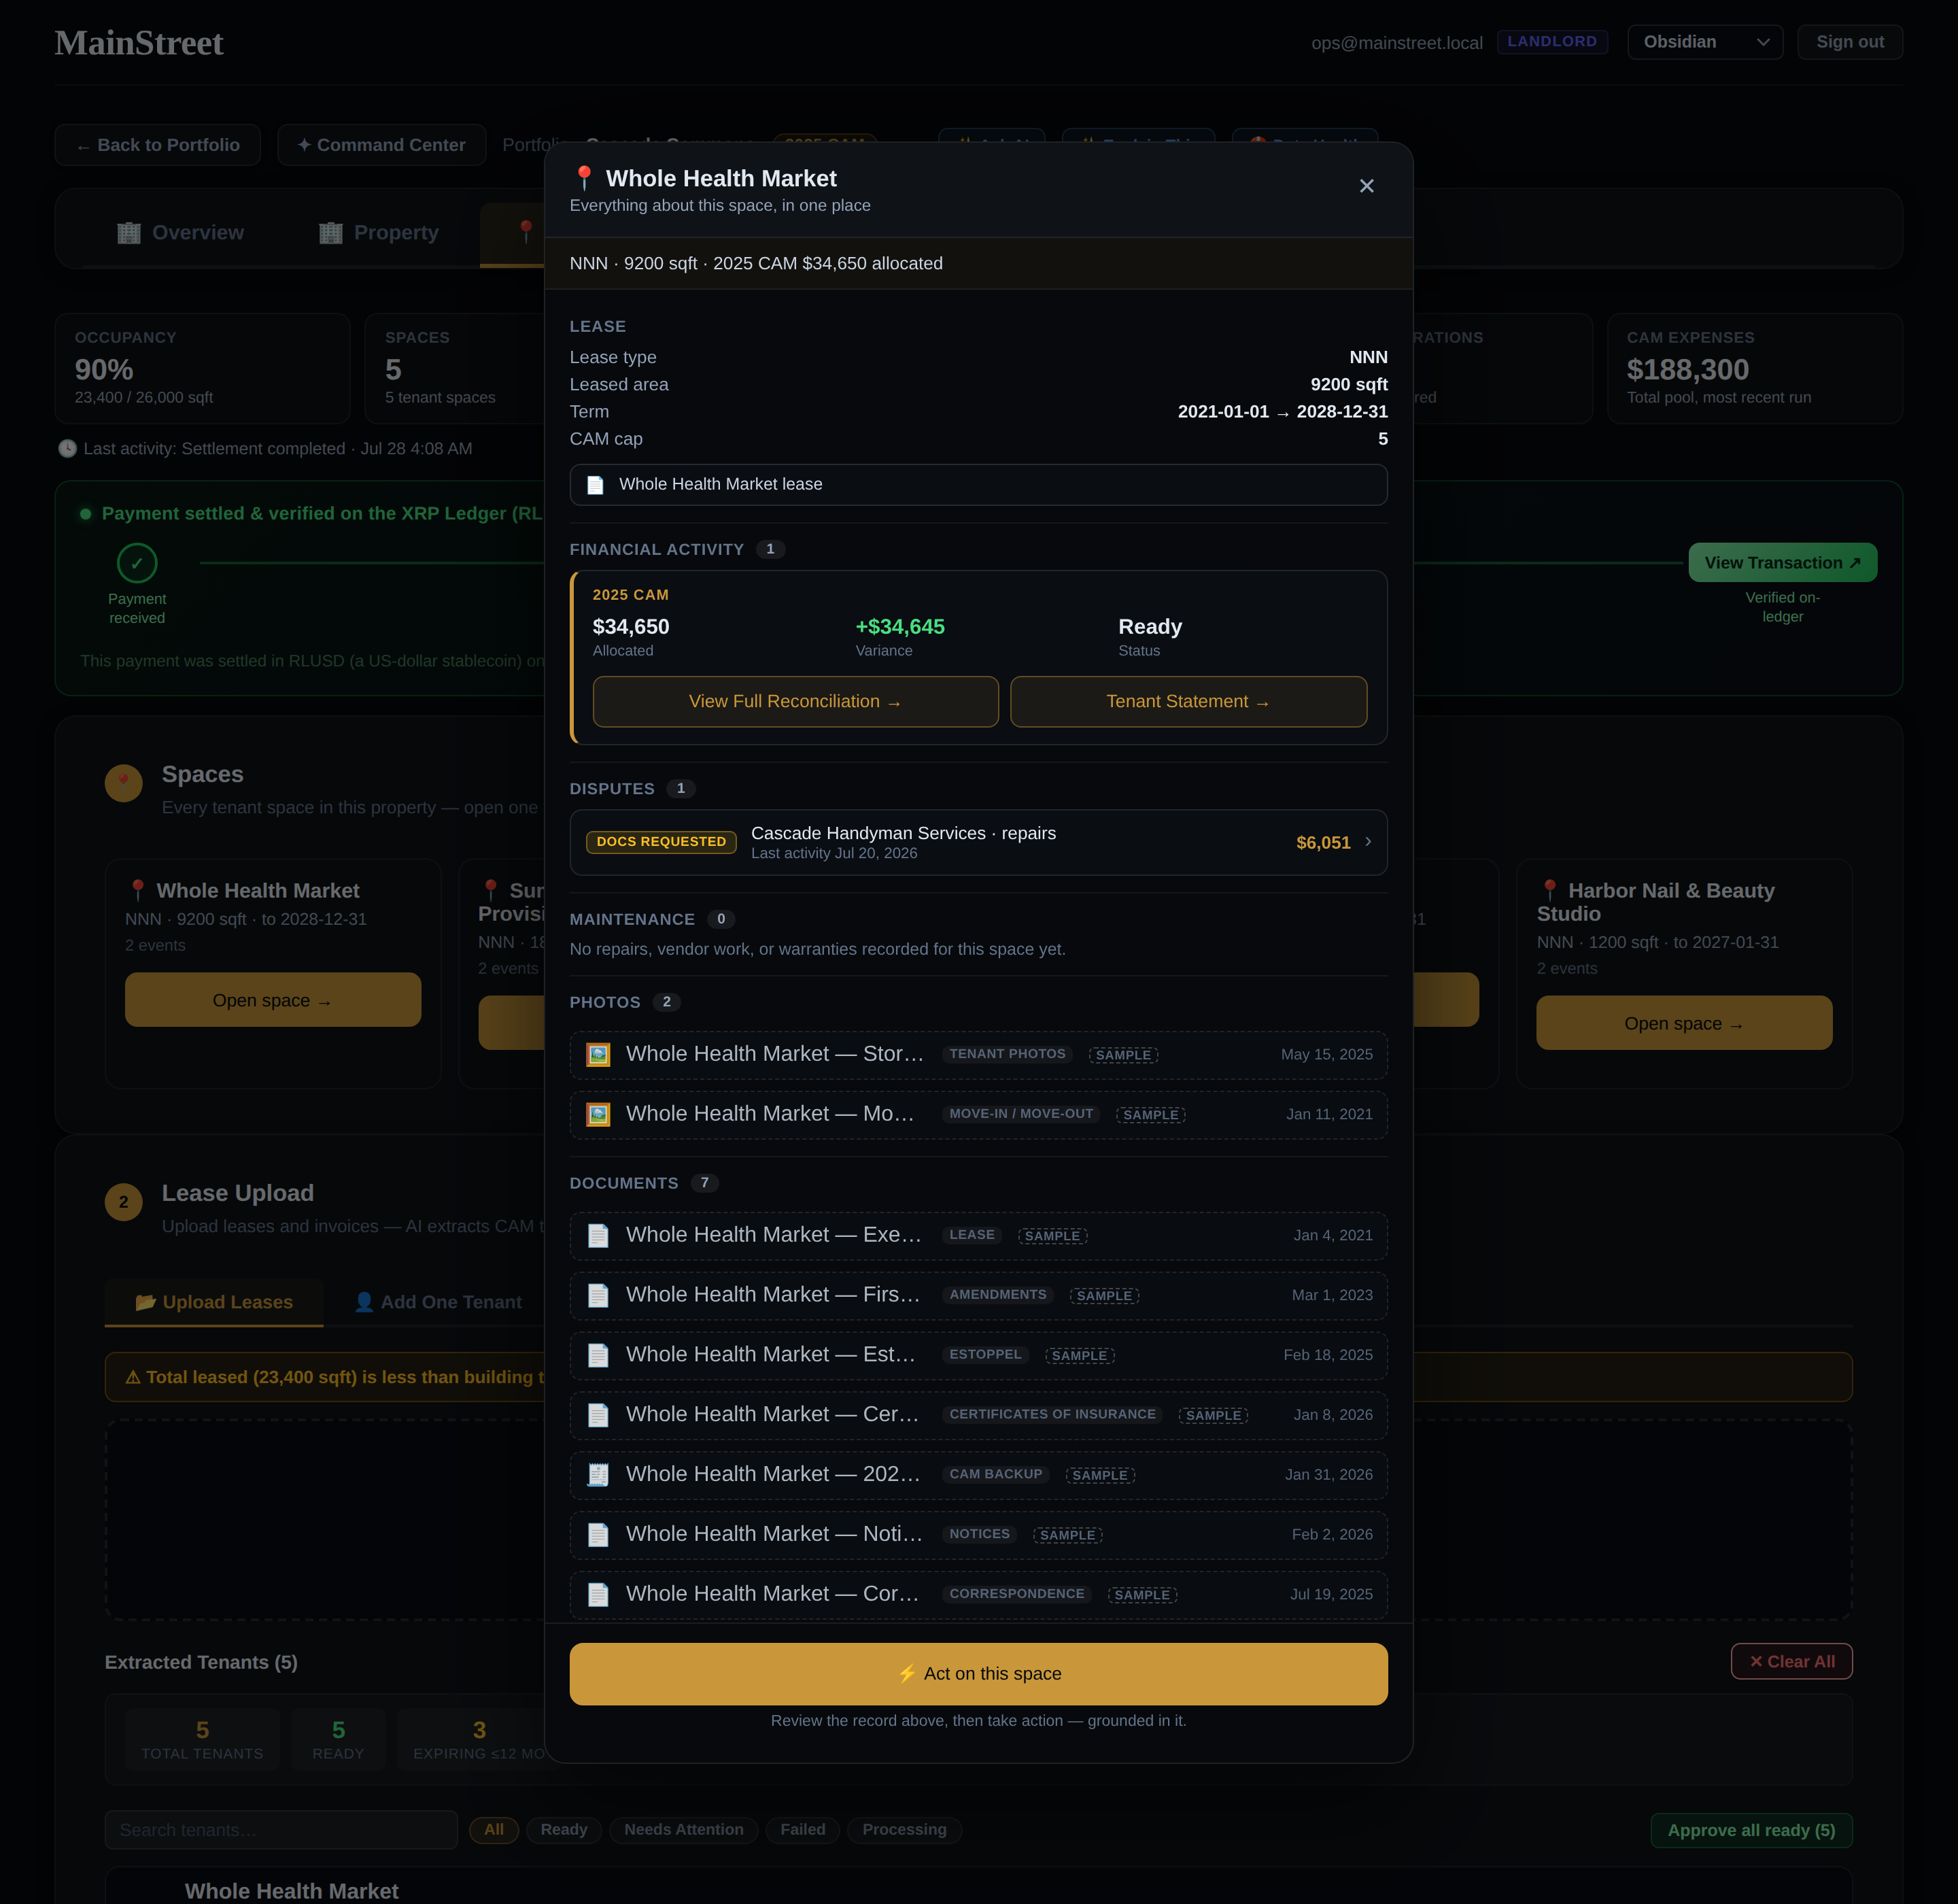This screenshot has height=1904, width=1958.
Task: Open the Command Center
Action: coord(382,145)
